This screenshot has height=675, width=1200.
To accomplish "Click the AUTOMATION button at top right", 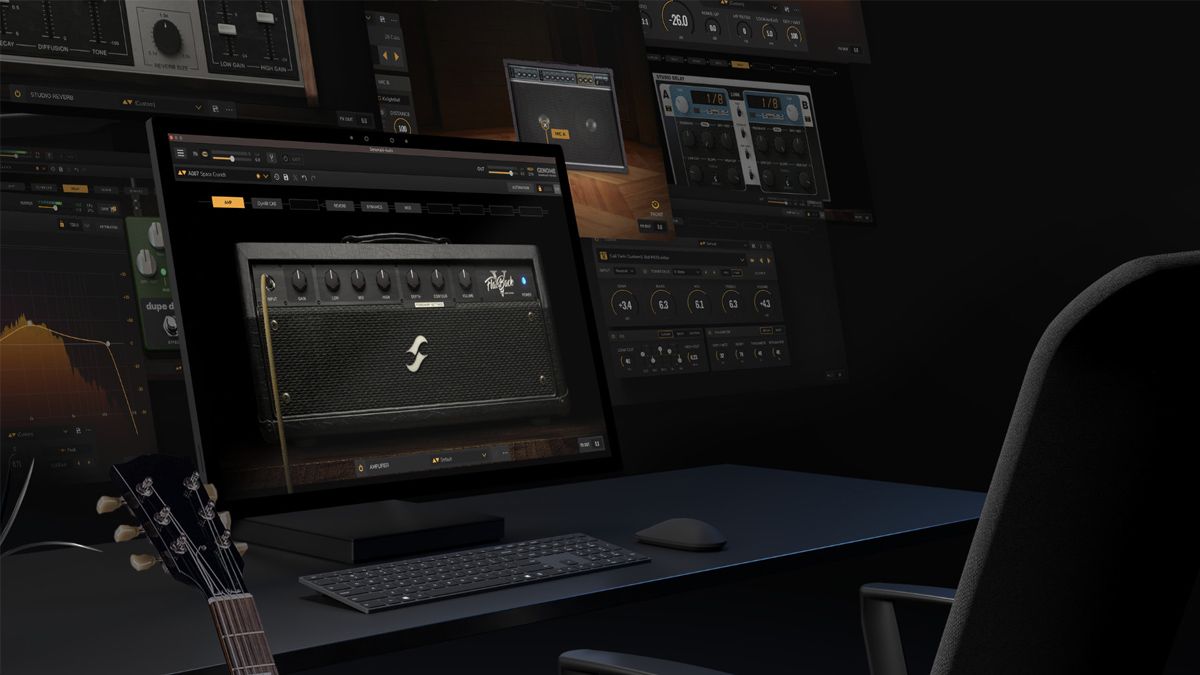I will click(520, 188).
